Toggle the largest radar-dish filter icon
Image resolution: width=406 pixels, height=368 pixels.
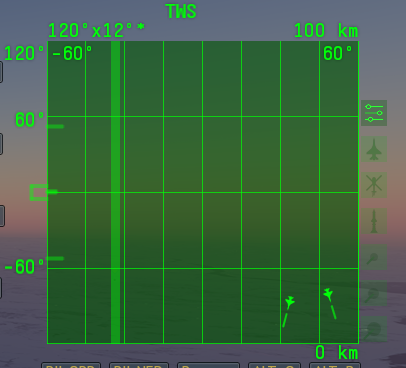pyautogui.click(x=374, y=329)
